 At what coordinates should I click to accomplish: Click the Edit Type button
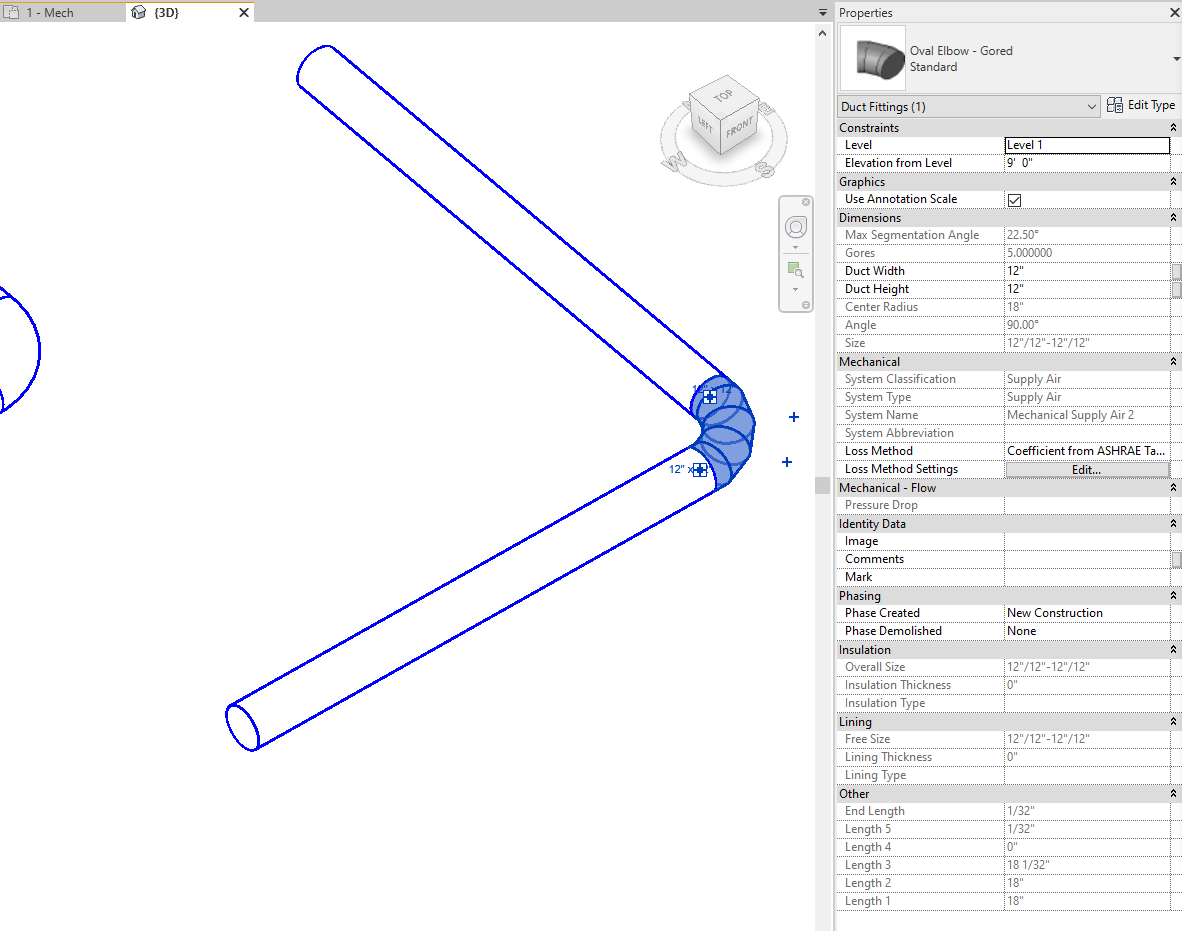[1141, 106]
